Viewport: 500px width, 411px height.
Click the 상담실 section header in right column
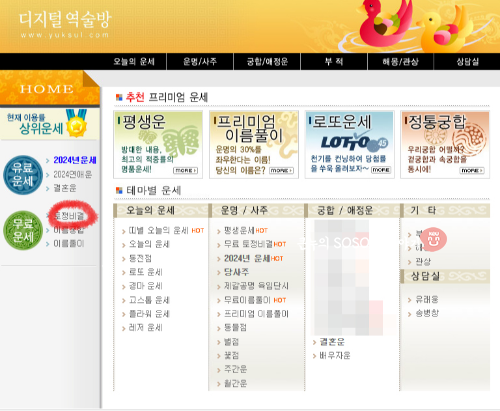(445, 276)
